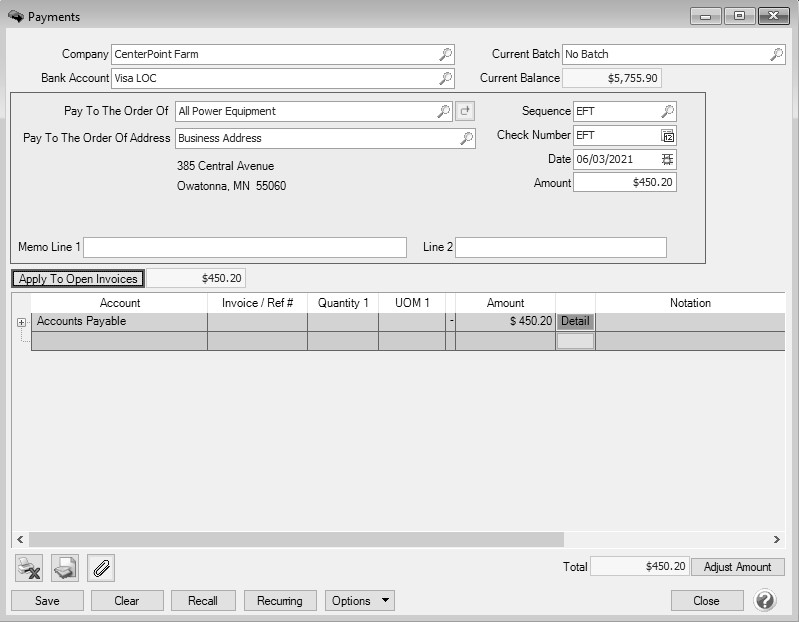Viewport: 799px width, 622px height.
Task: Open the Date calendar picker icon
Action: (x=668, y=159)
